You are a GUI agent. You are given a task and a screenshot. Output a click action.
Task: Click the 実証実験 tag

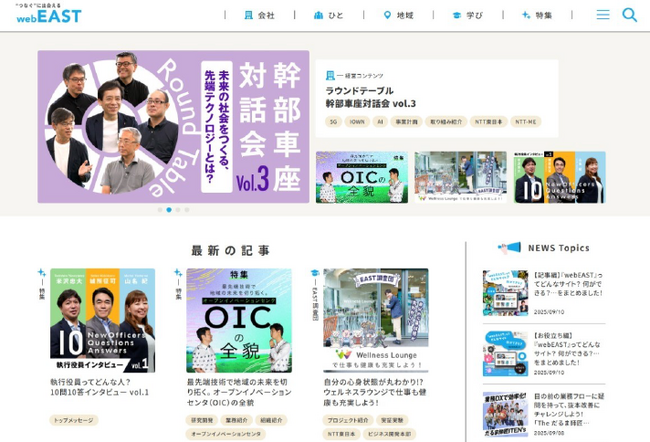click(392, 420)
